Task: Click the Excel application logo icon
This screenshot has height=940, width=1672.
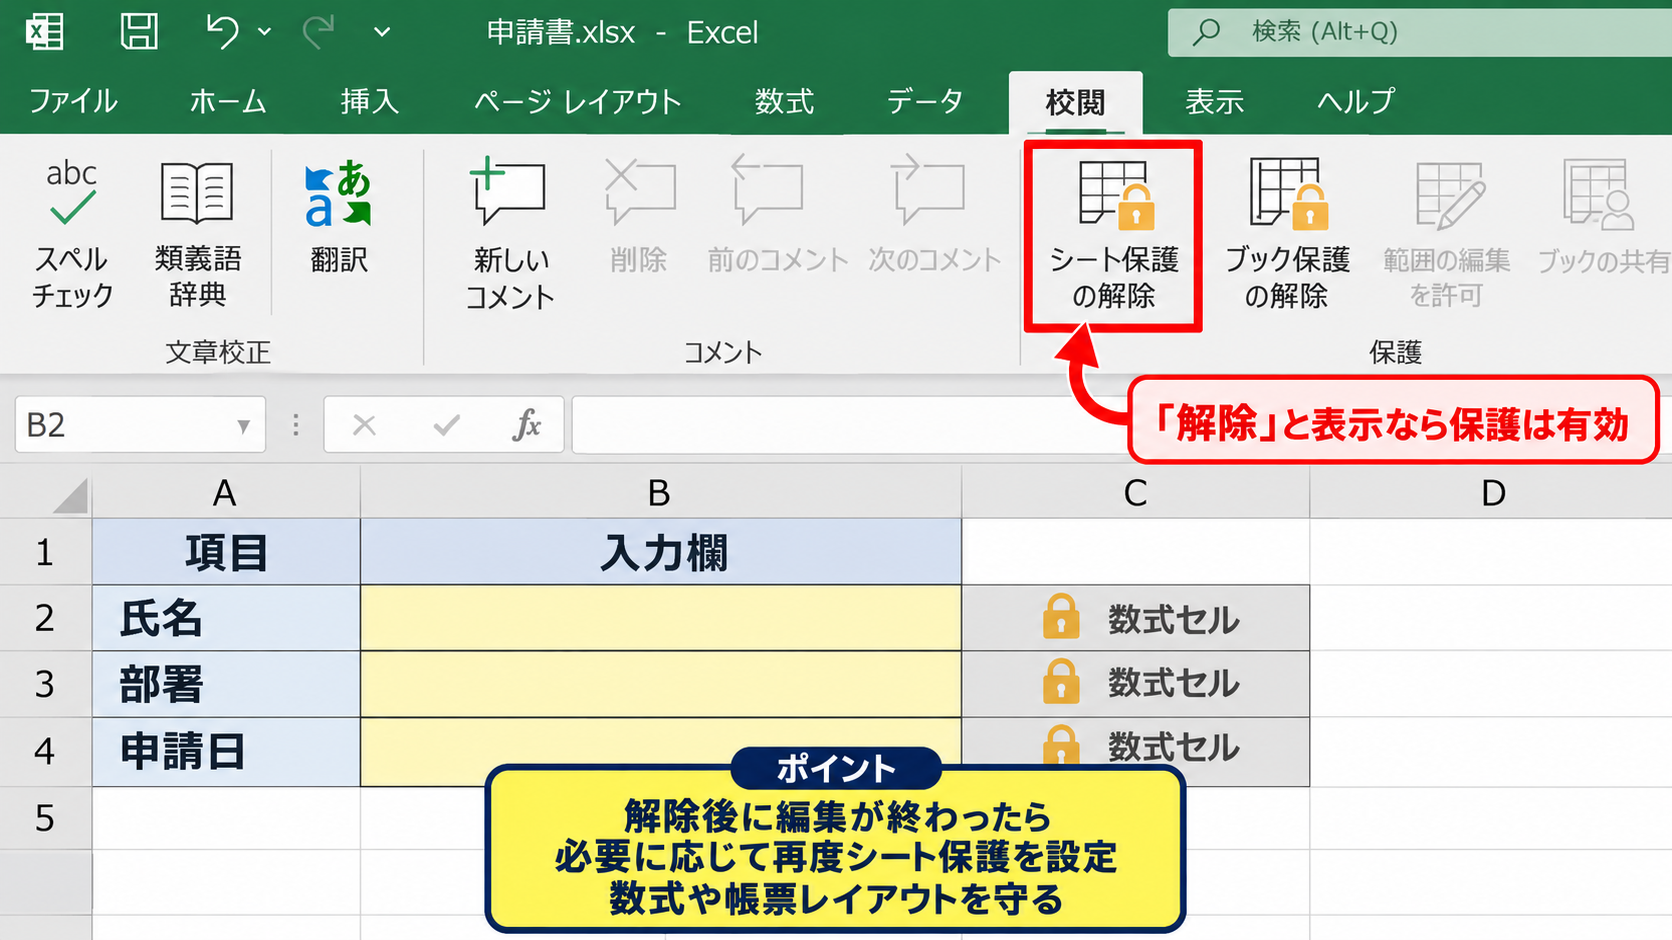Action: tap(45, 31)
